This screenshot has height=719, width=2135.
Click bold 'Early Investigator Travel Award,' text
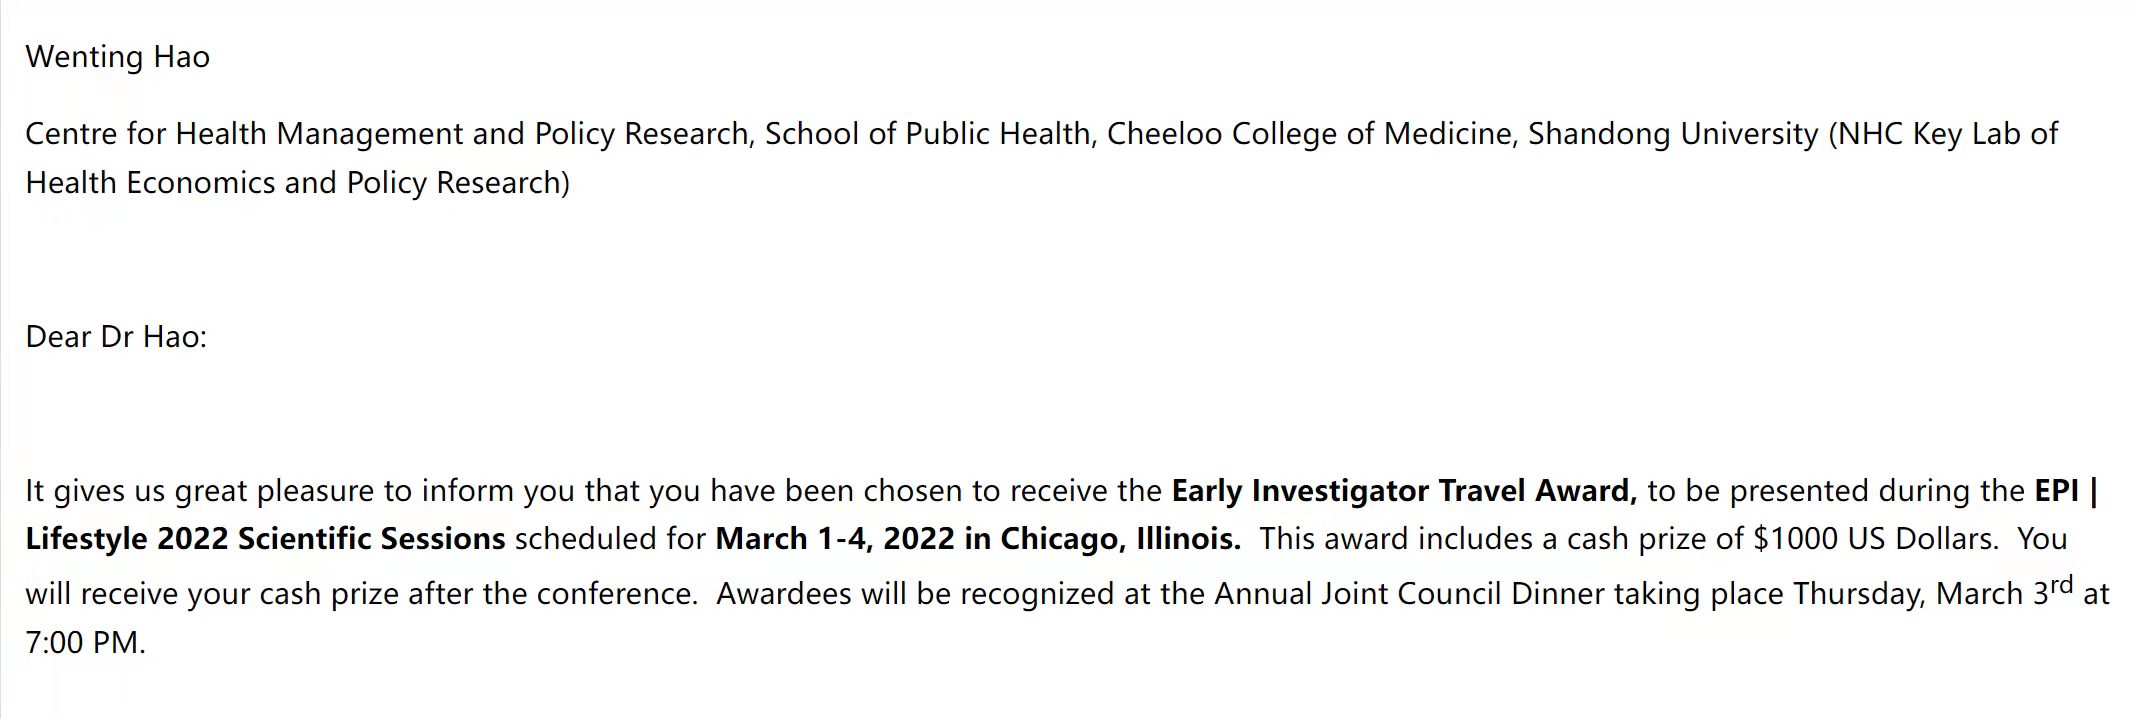coord(1404,491)
